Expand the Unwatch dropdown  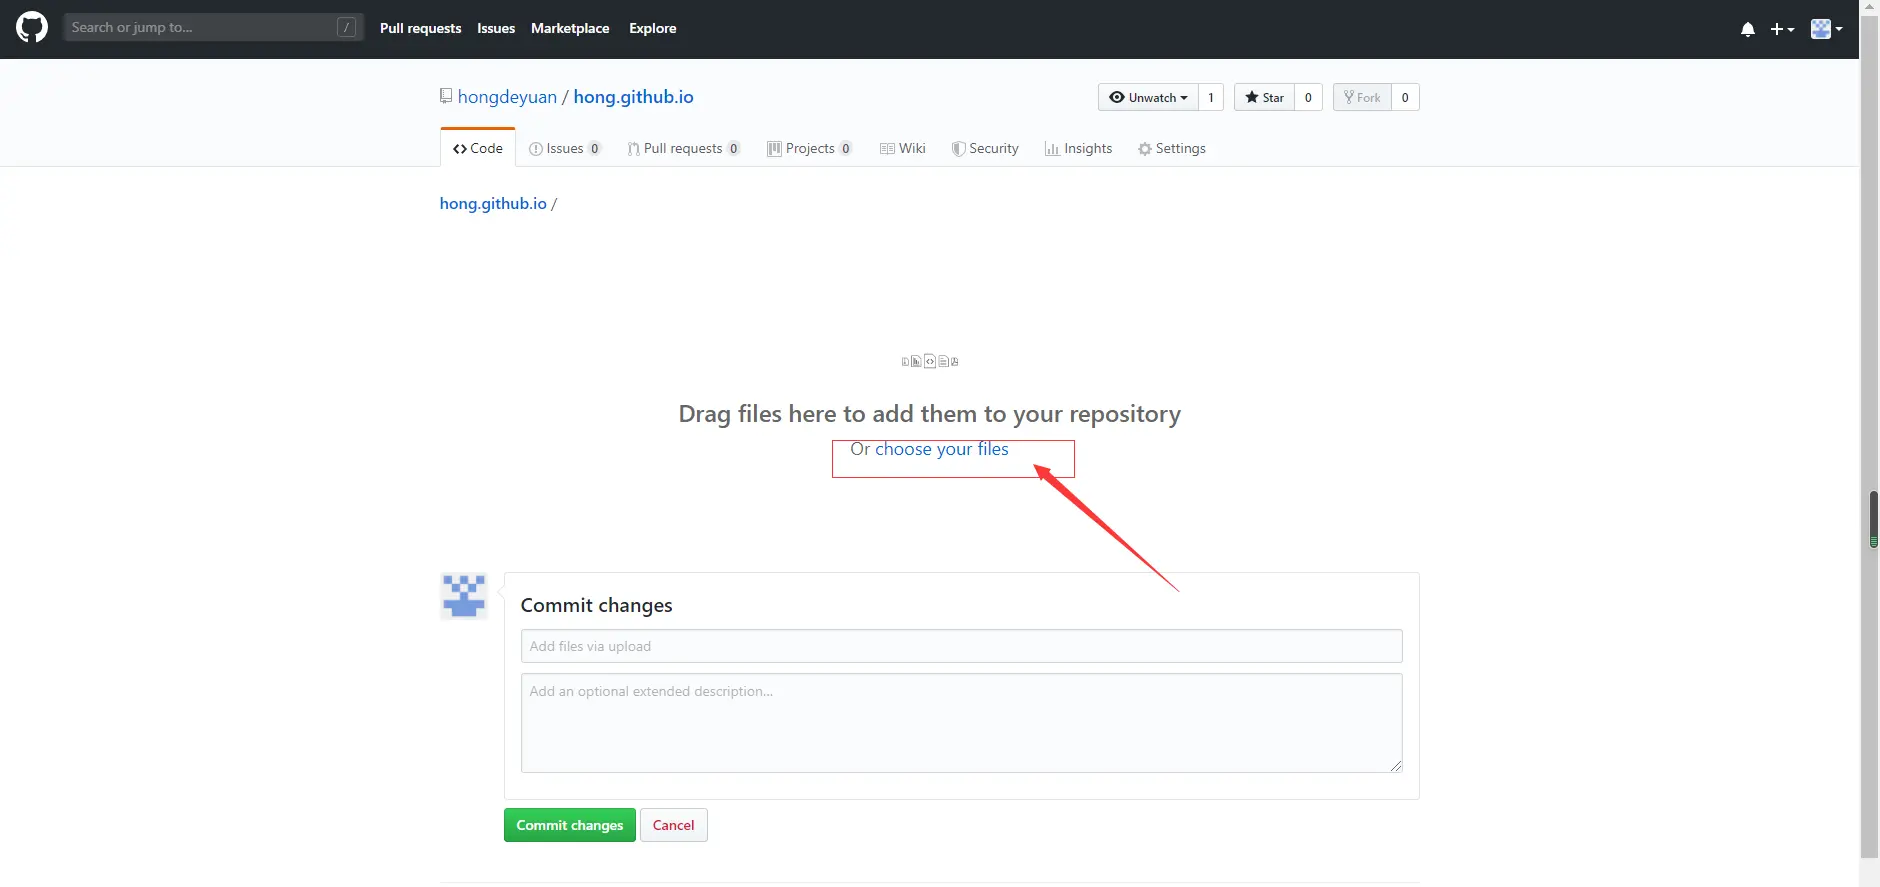pos(1148,97)
